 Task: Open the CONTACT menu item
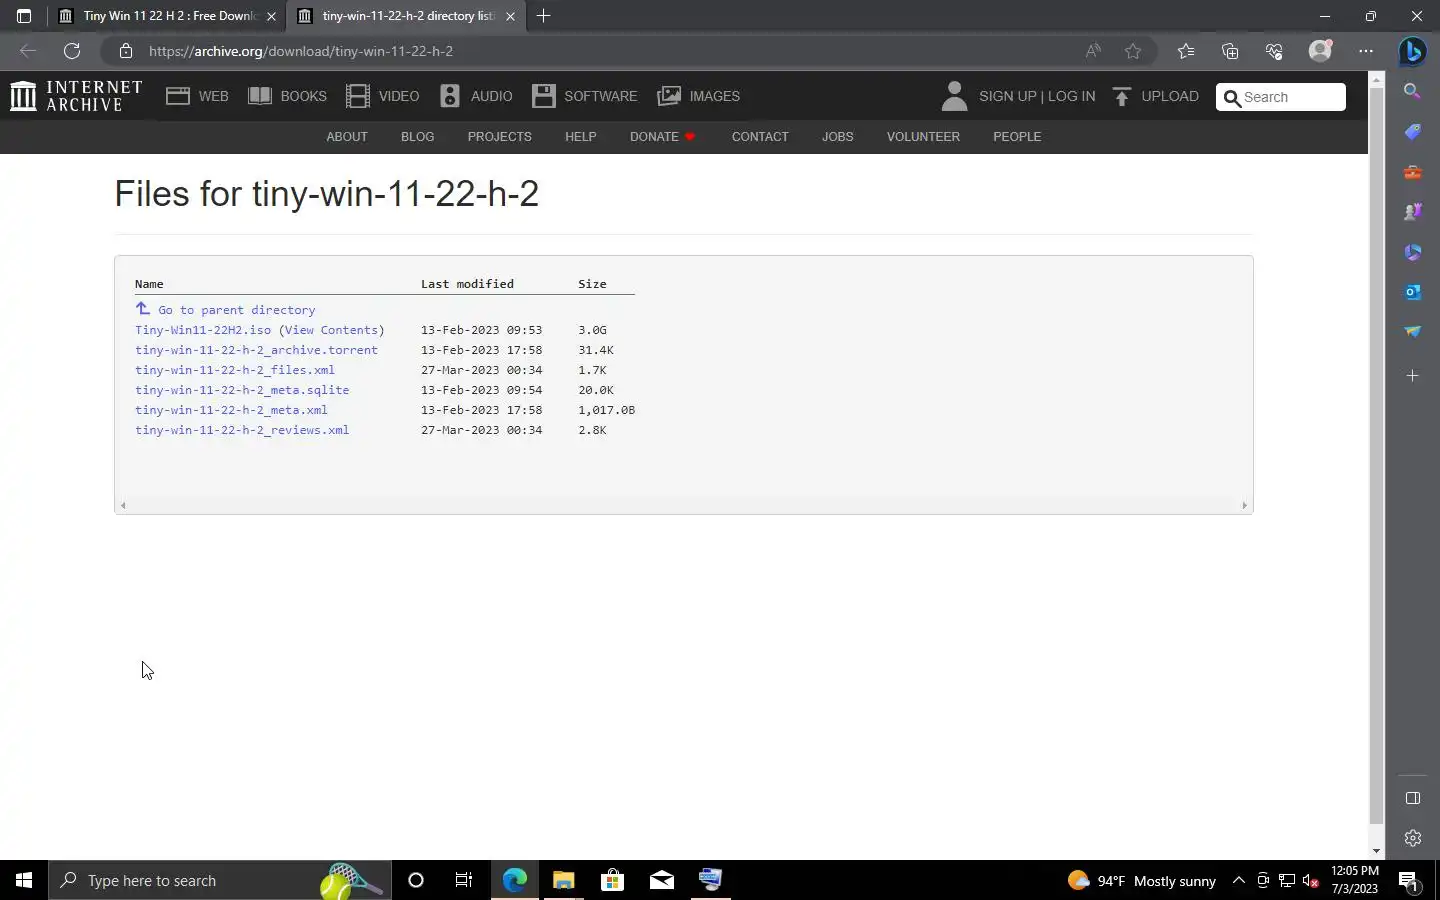[760, 136]
